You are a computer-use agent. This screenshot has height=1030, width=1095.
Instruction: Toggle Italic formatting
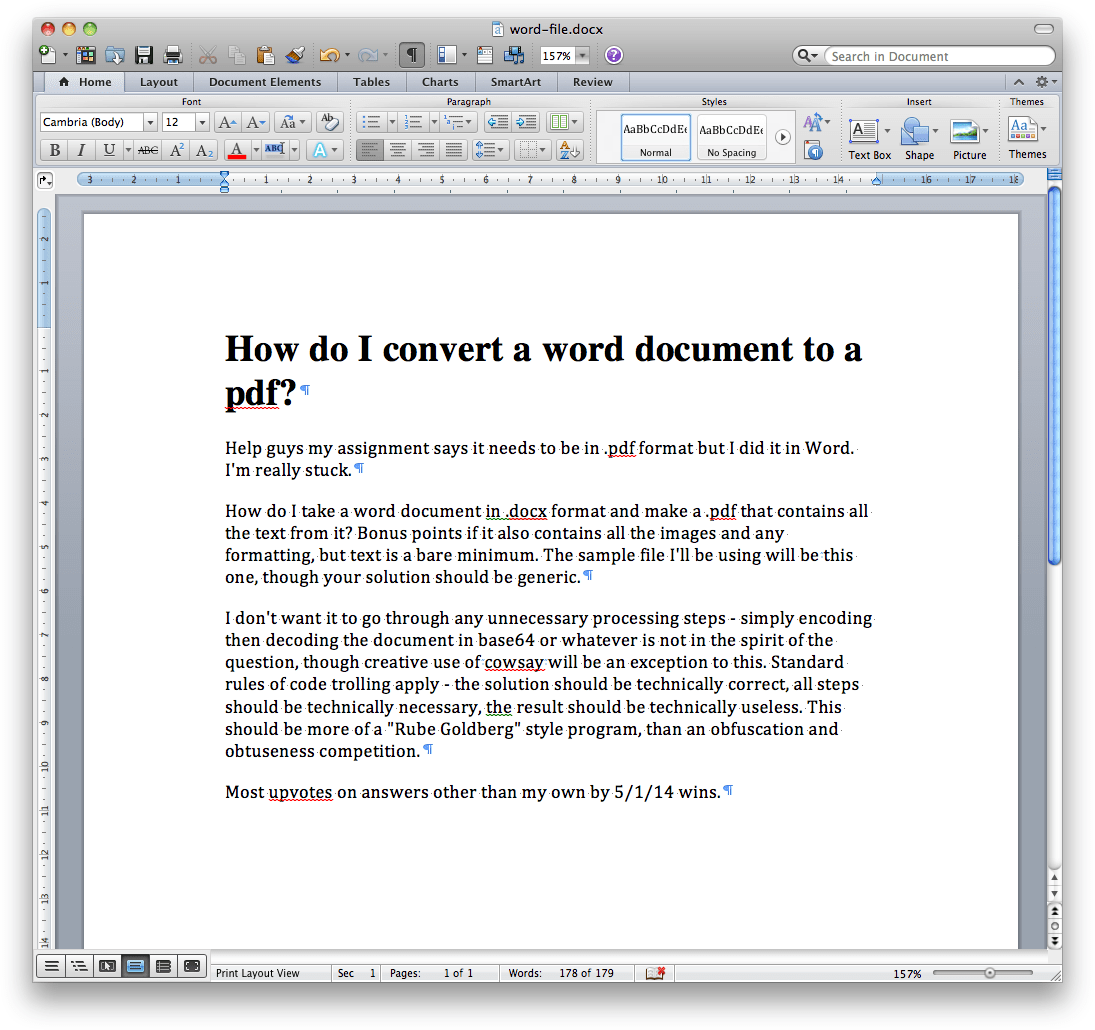coord(81,150)
